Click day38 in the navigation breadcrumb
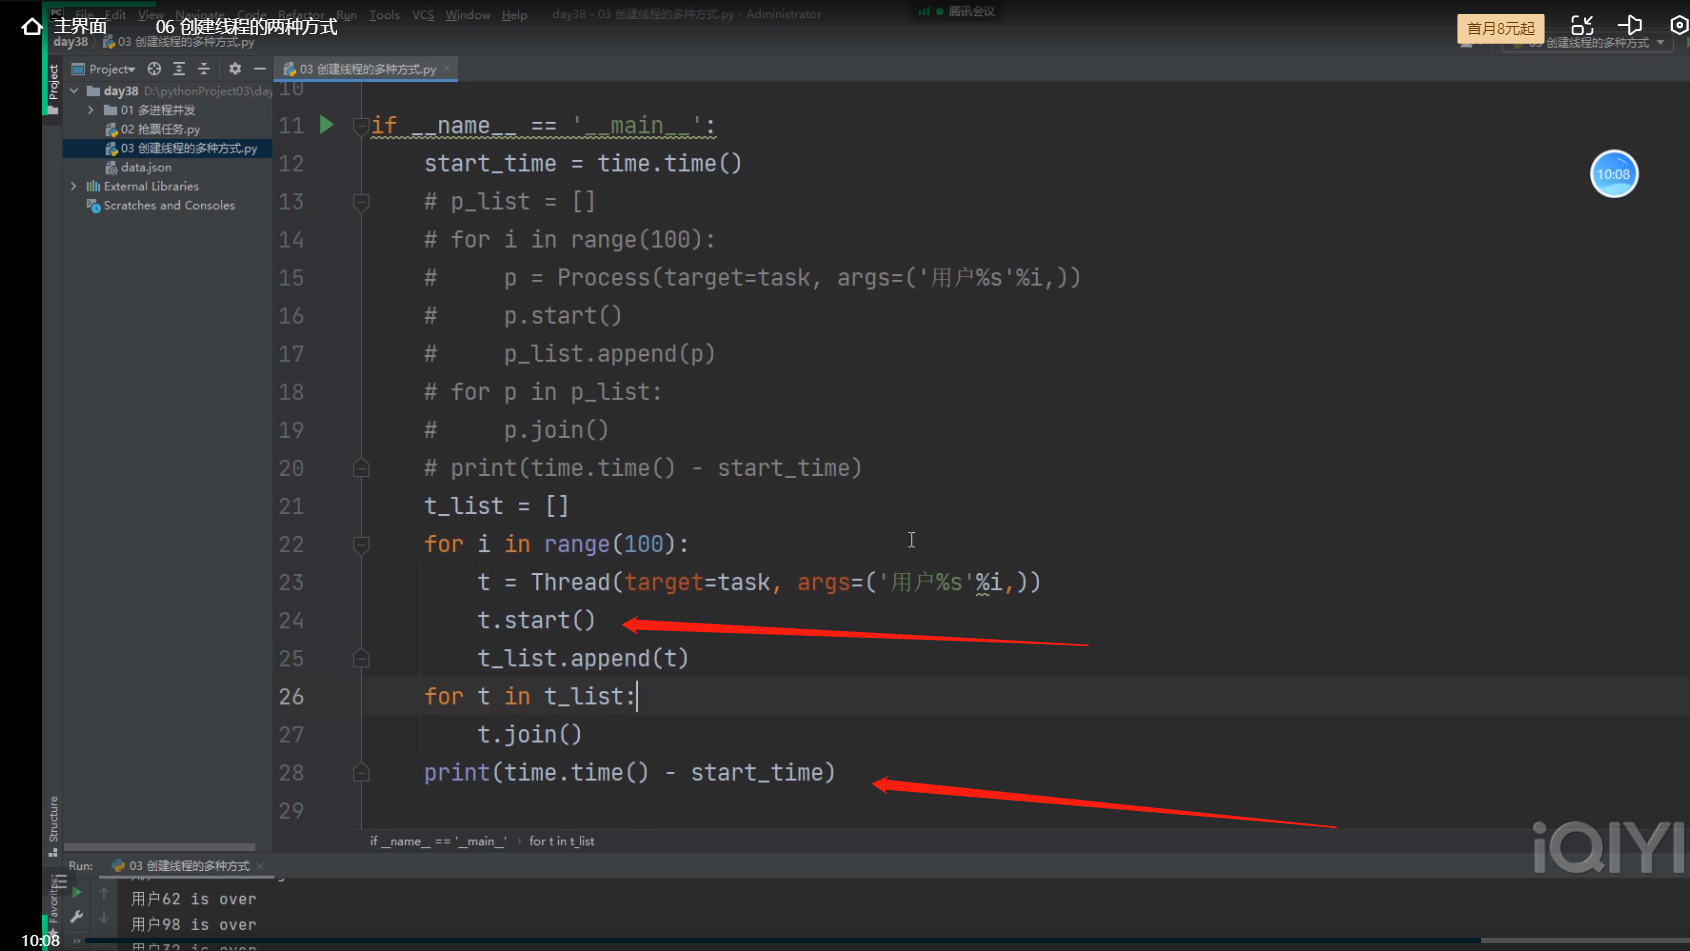 coord(70,42)
